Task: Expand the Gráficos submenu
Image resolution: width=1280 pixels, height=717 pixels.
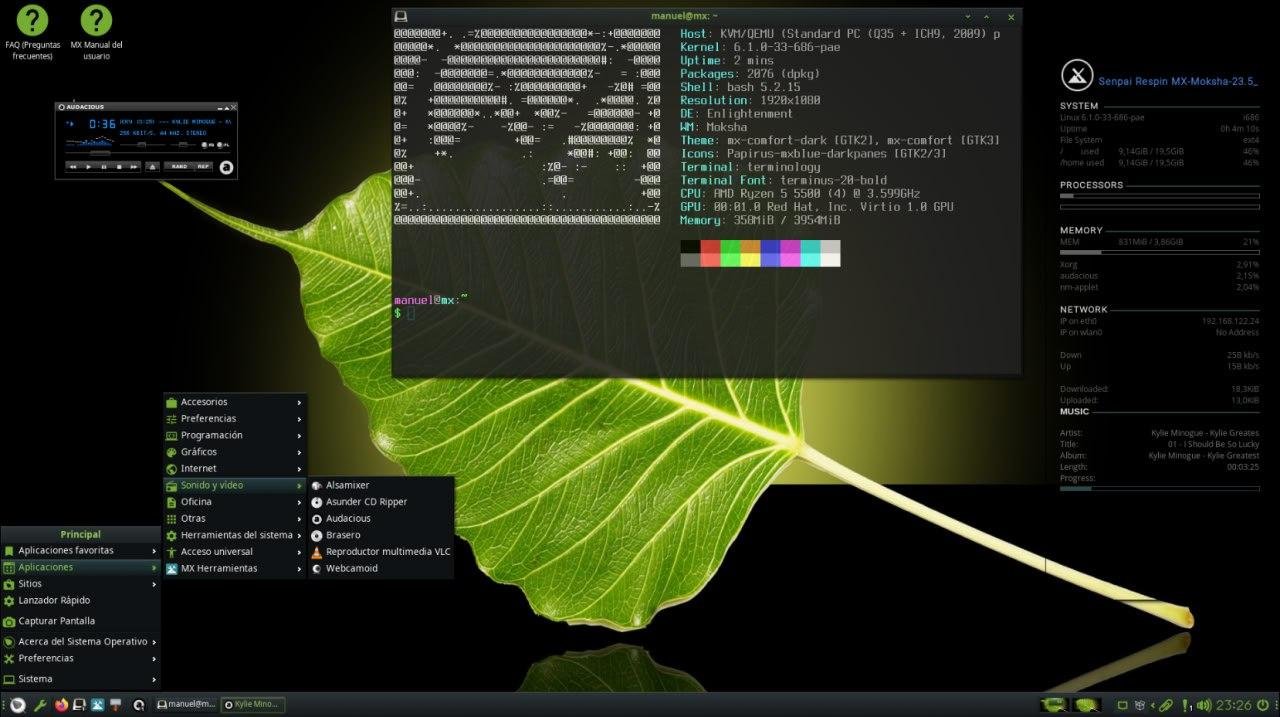Action: 235,452
